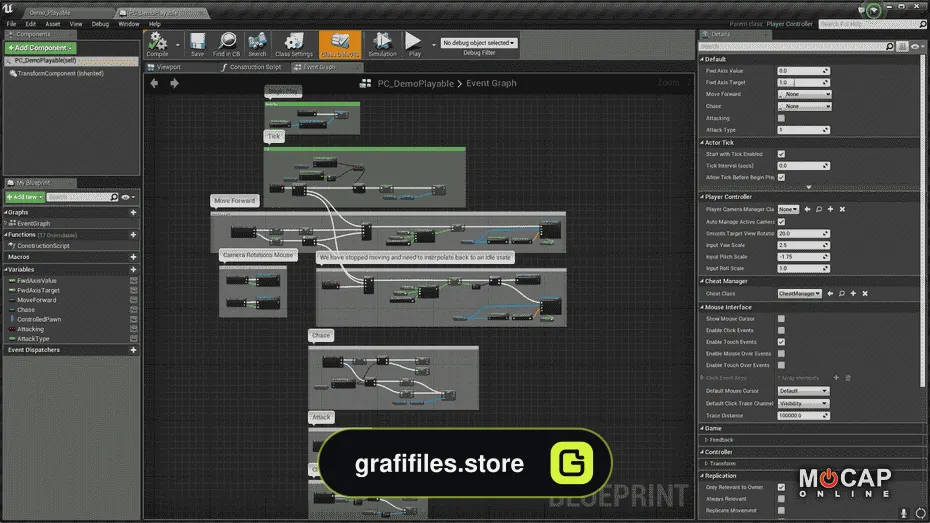This screenshot has width=930, height=523.
Task: Click search magnifier in My Blueprint panel
Action: 114,197
